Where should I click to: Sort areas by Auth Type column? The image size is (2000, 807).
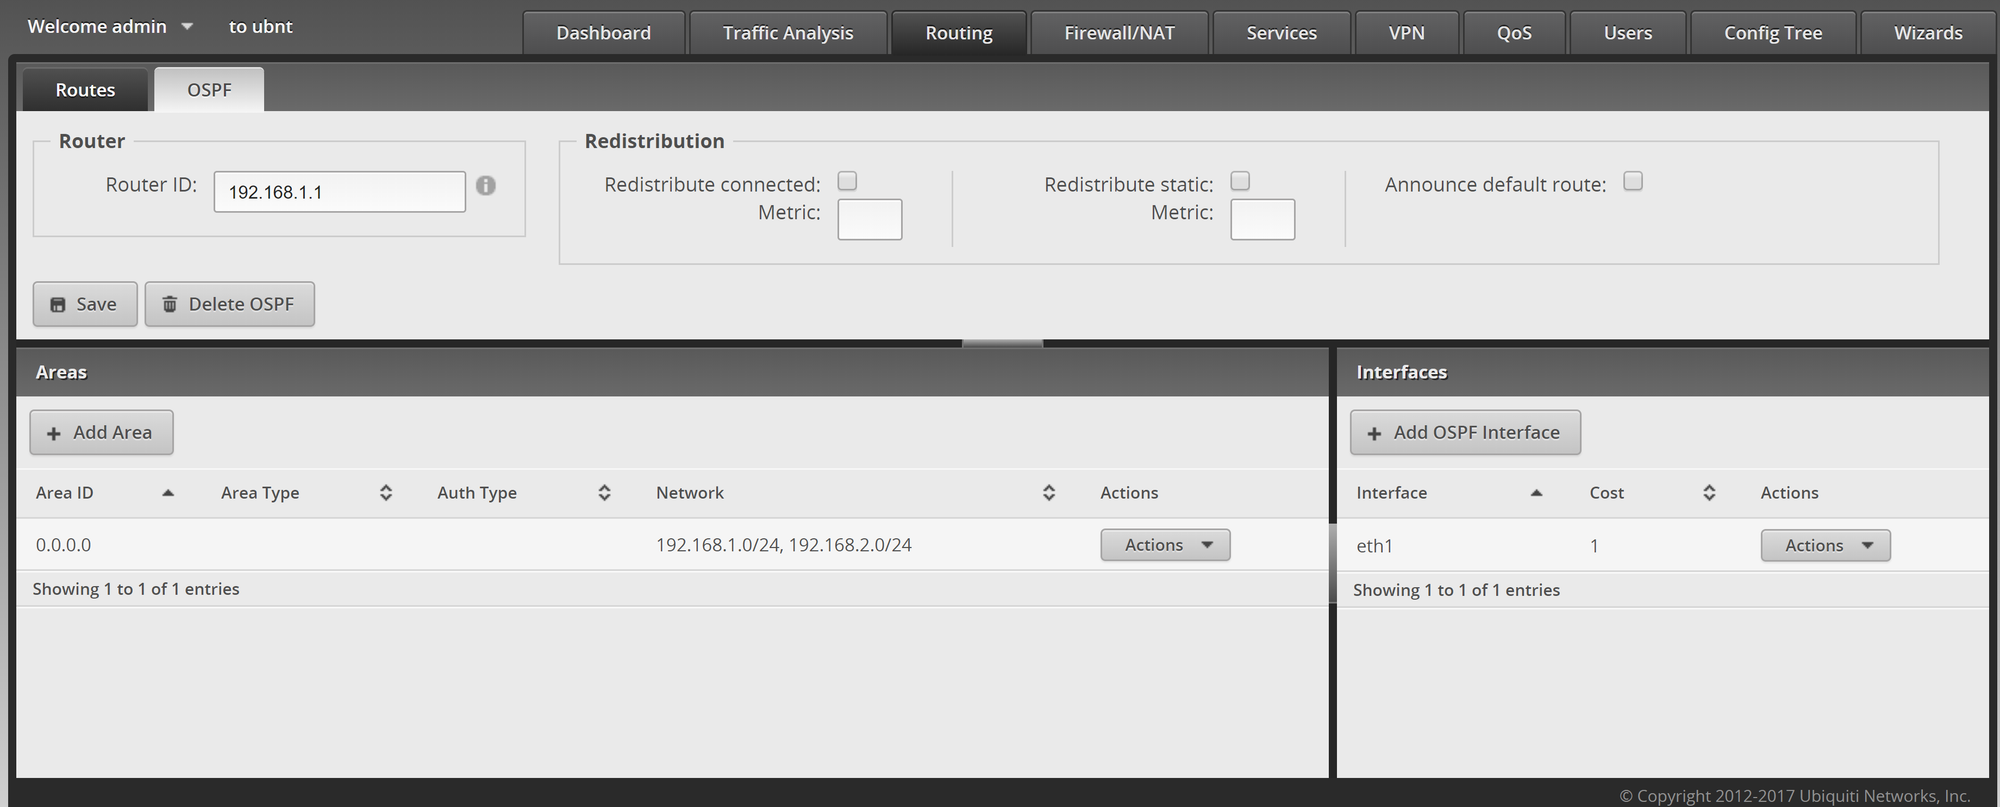(x=604, y=493)
